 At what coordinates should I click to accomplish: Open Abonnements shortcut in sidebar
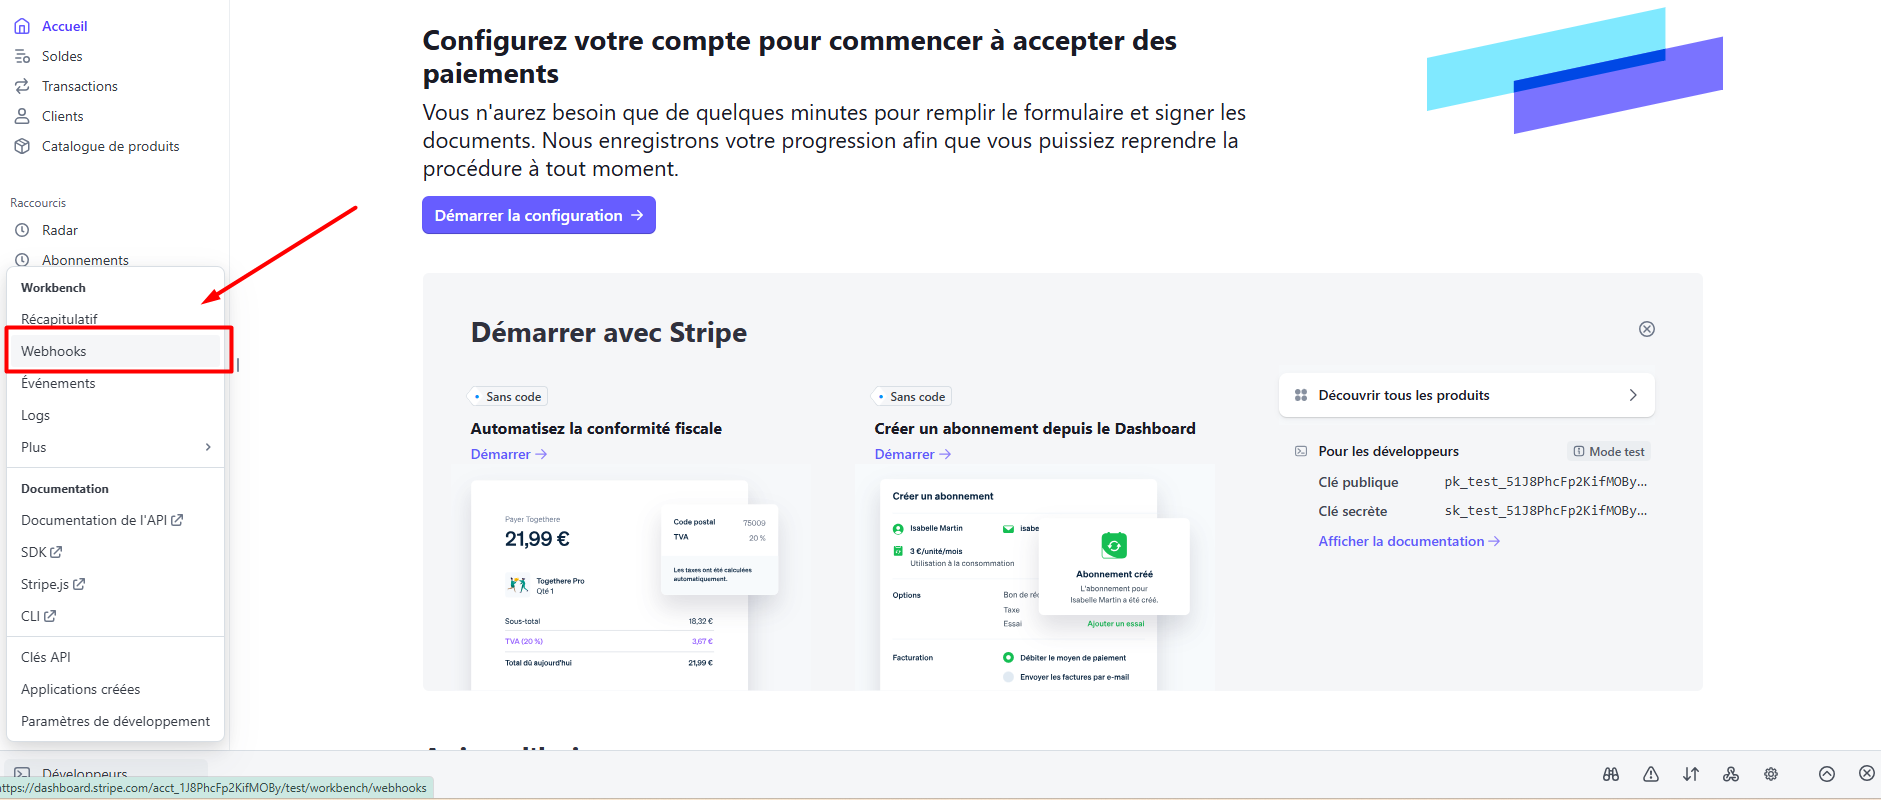(x=85, y=260)
